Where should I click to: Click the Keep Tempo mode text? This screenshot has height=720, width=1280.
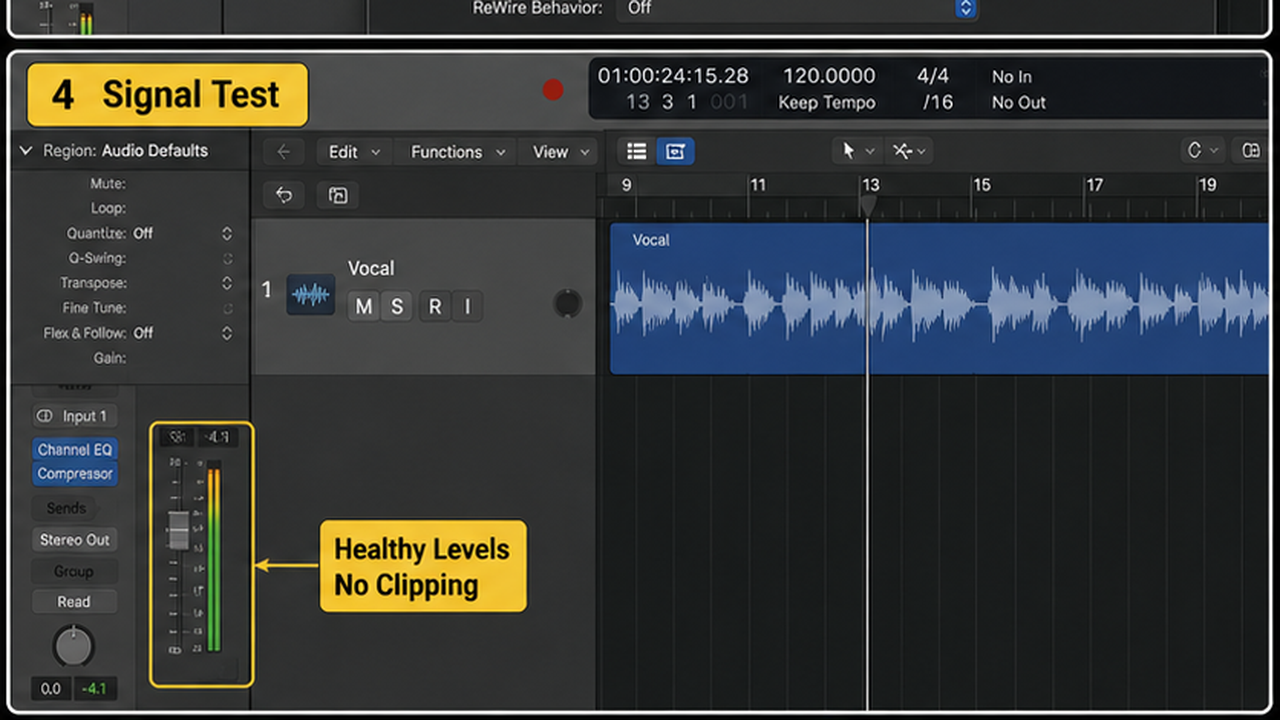tap(827, 102)
